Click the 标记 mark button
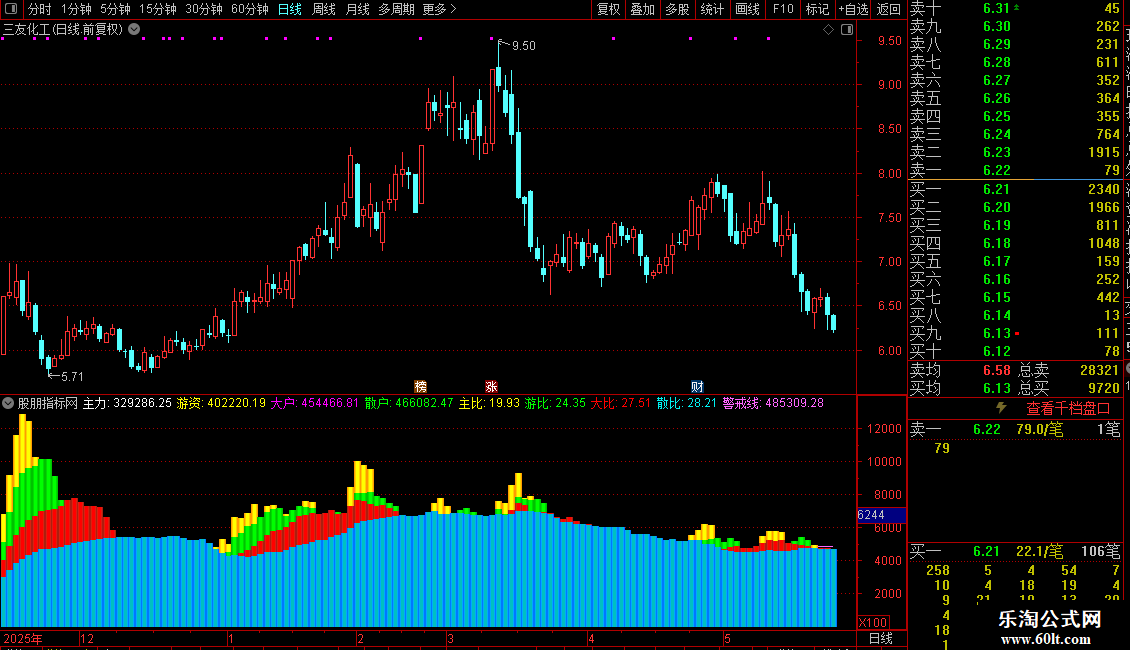The height and width of the screenshot is (650, 1130). 817,9
